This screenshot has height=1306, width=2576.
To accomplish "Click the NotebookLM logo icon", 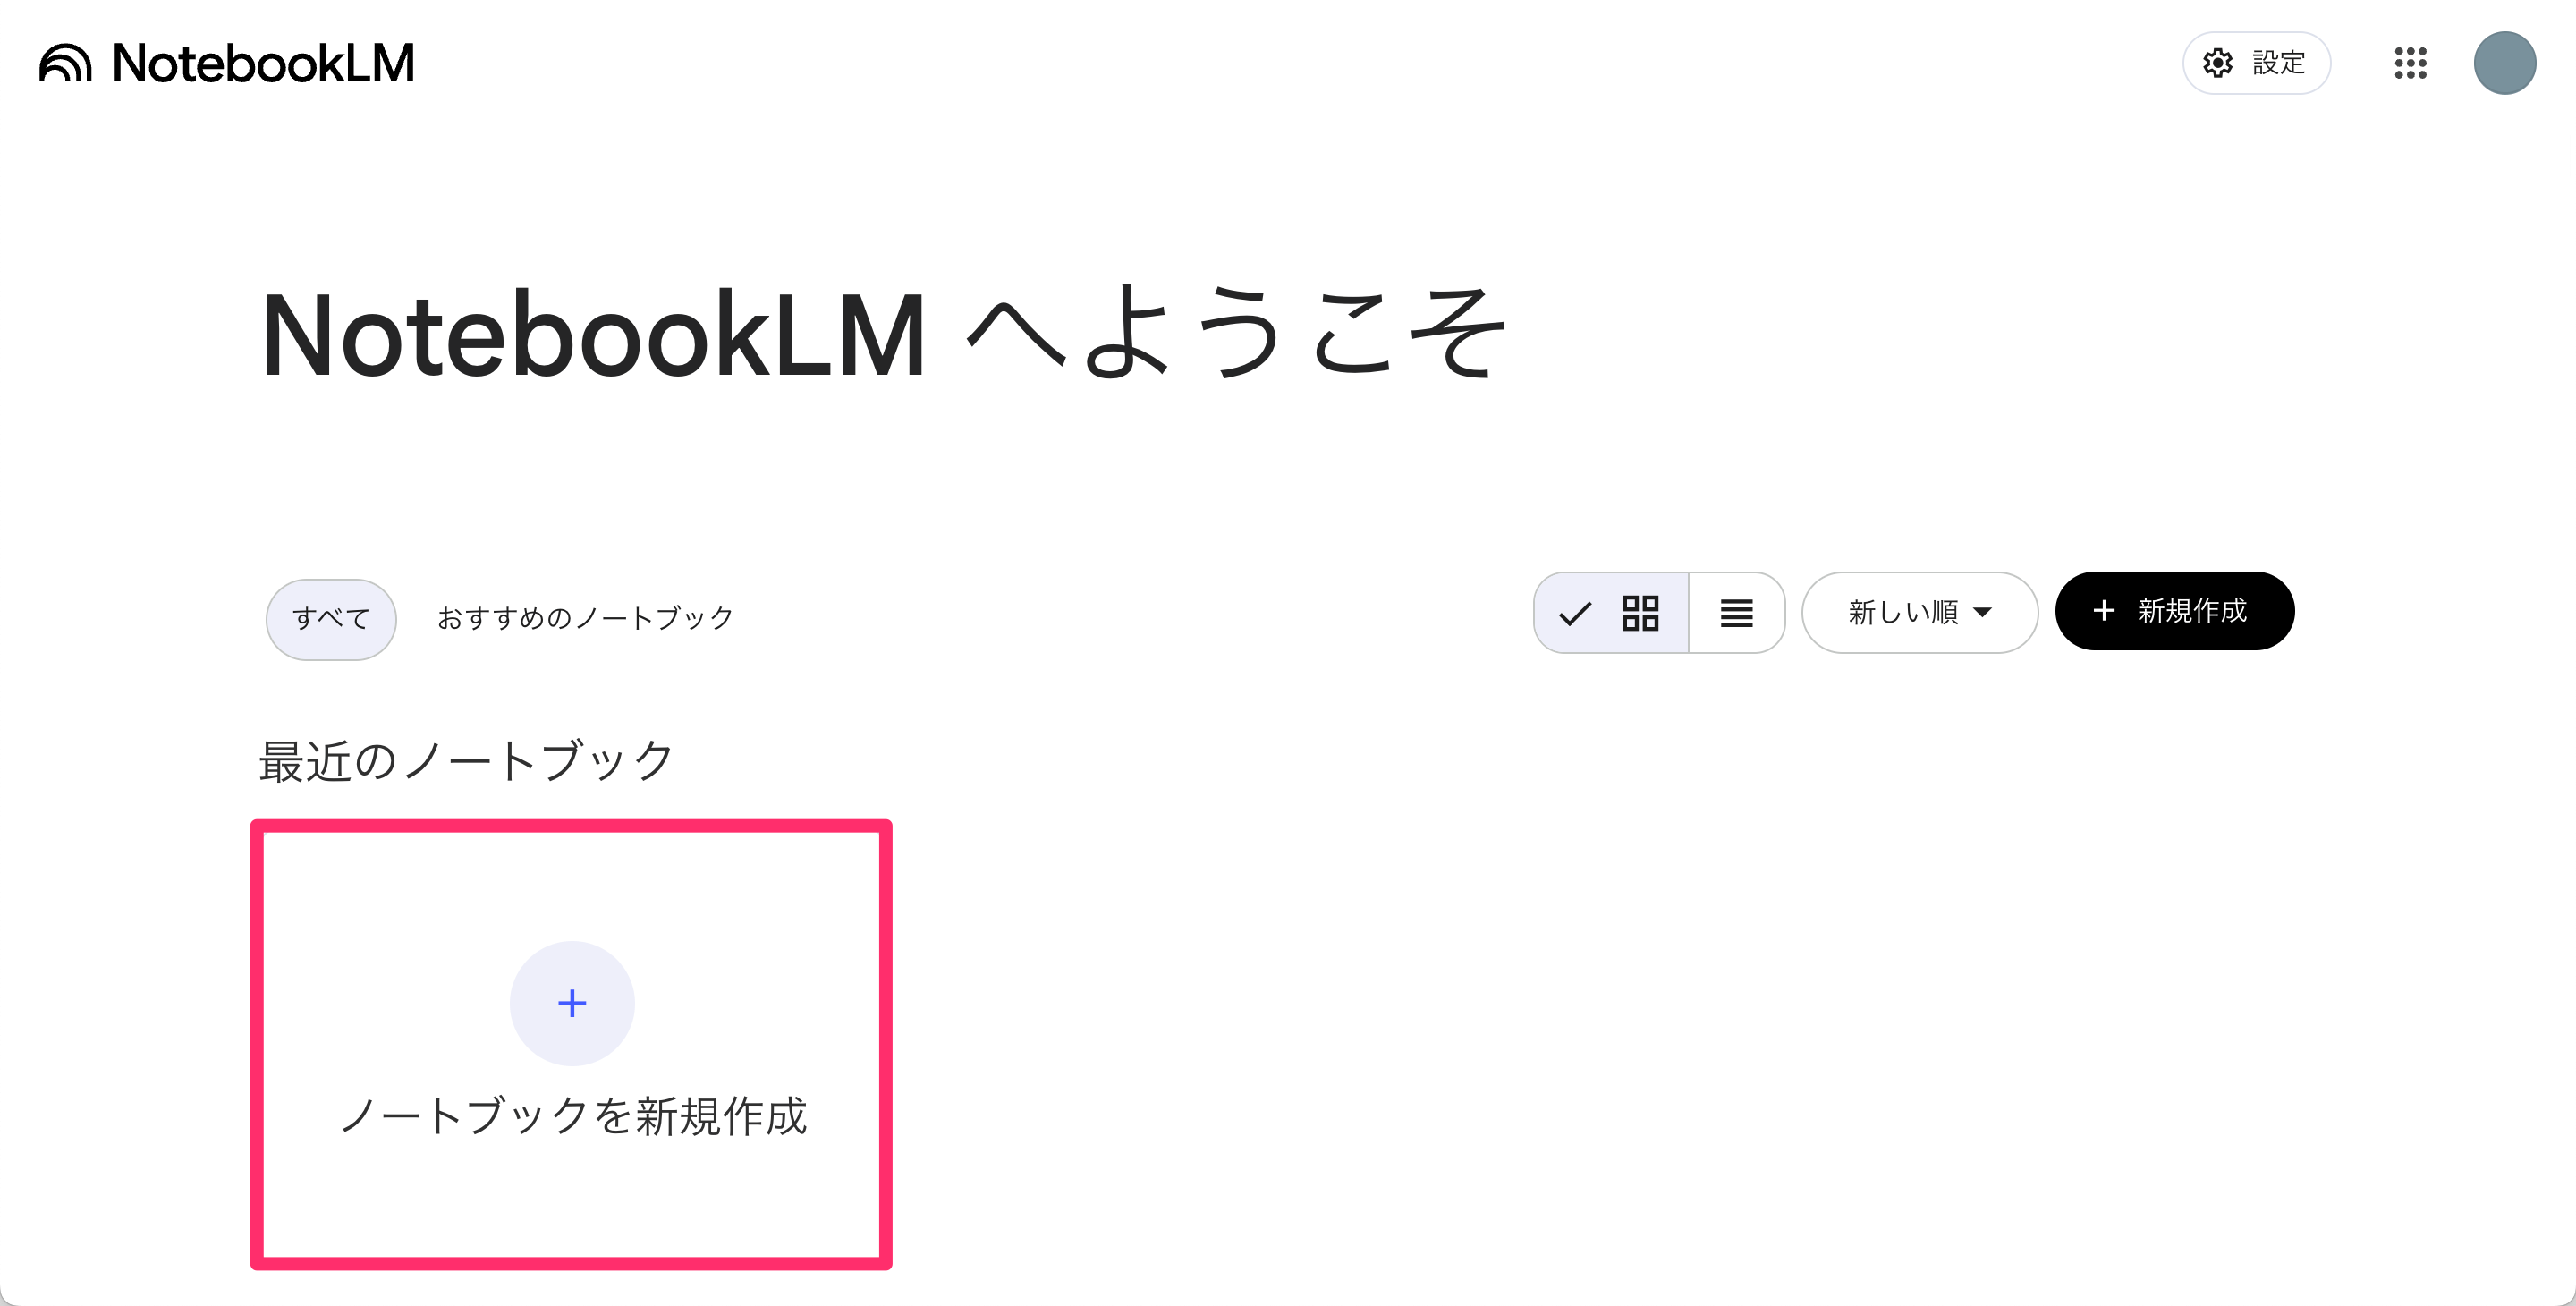I will pyautogui.click(x=65, y=63).
